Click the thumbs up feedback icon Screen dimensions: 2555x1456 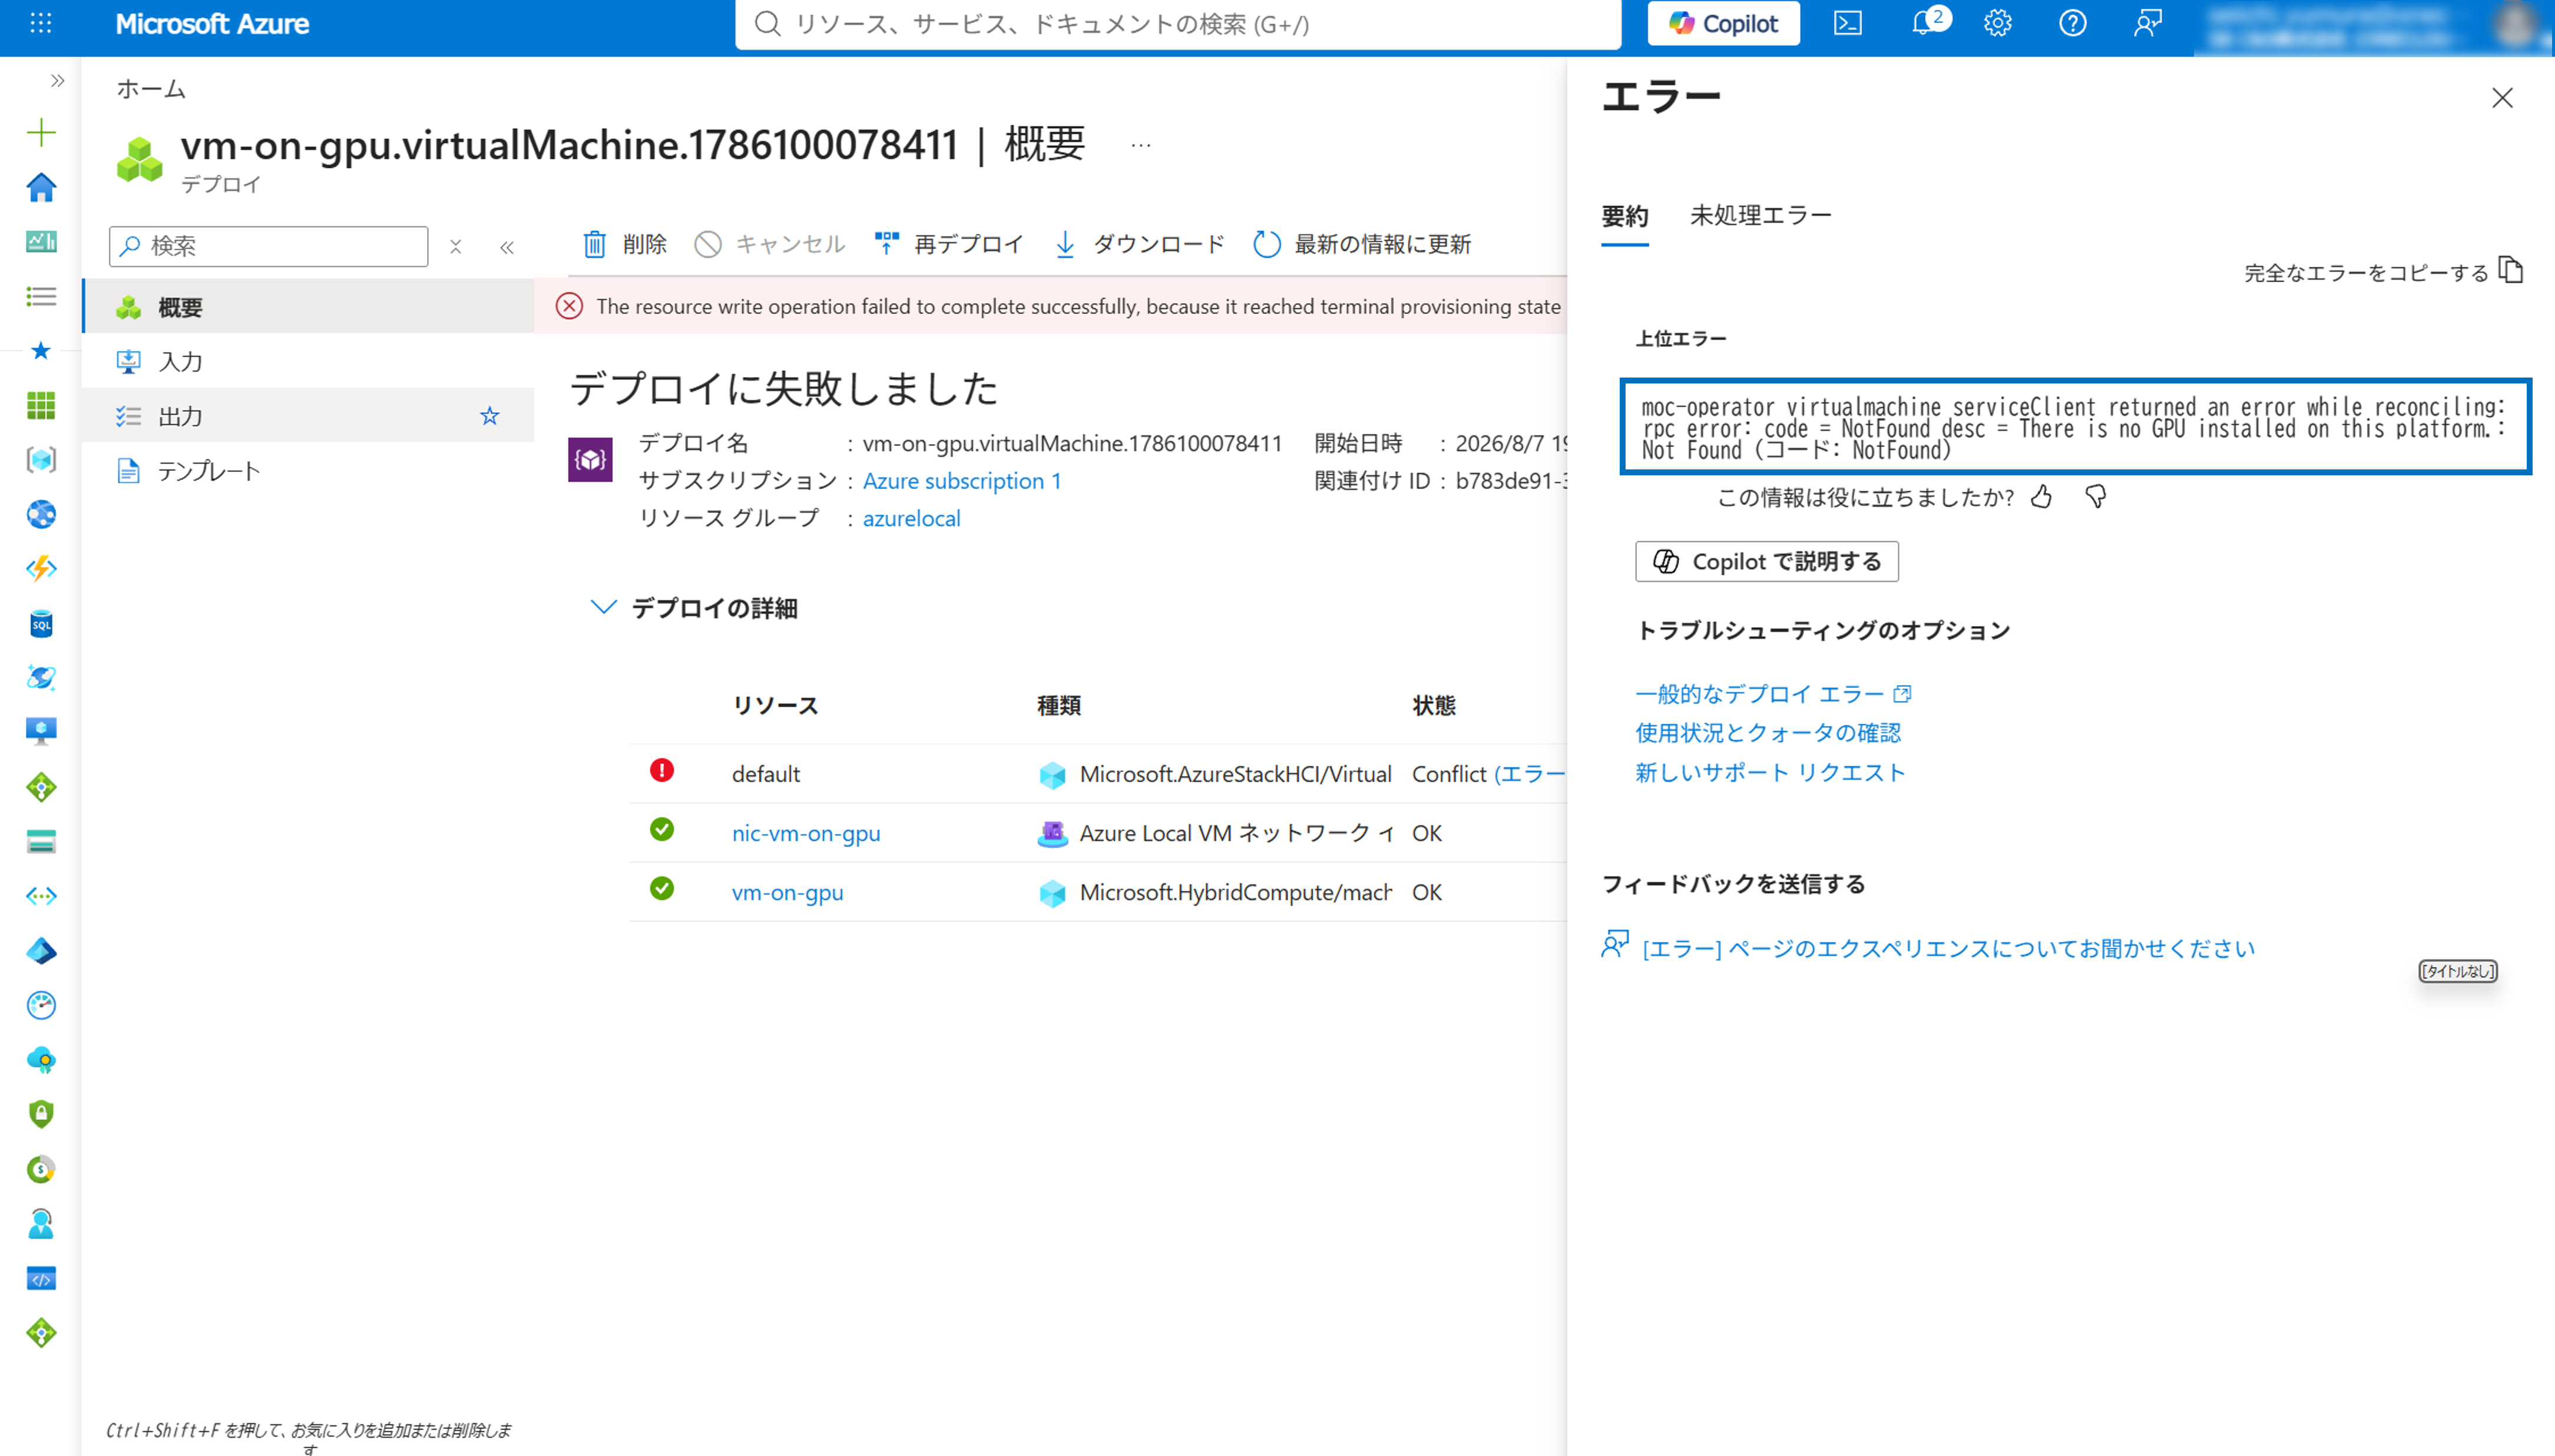tap(2042, 497)
